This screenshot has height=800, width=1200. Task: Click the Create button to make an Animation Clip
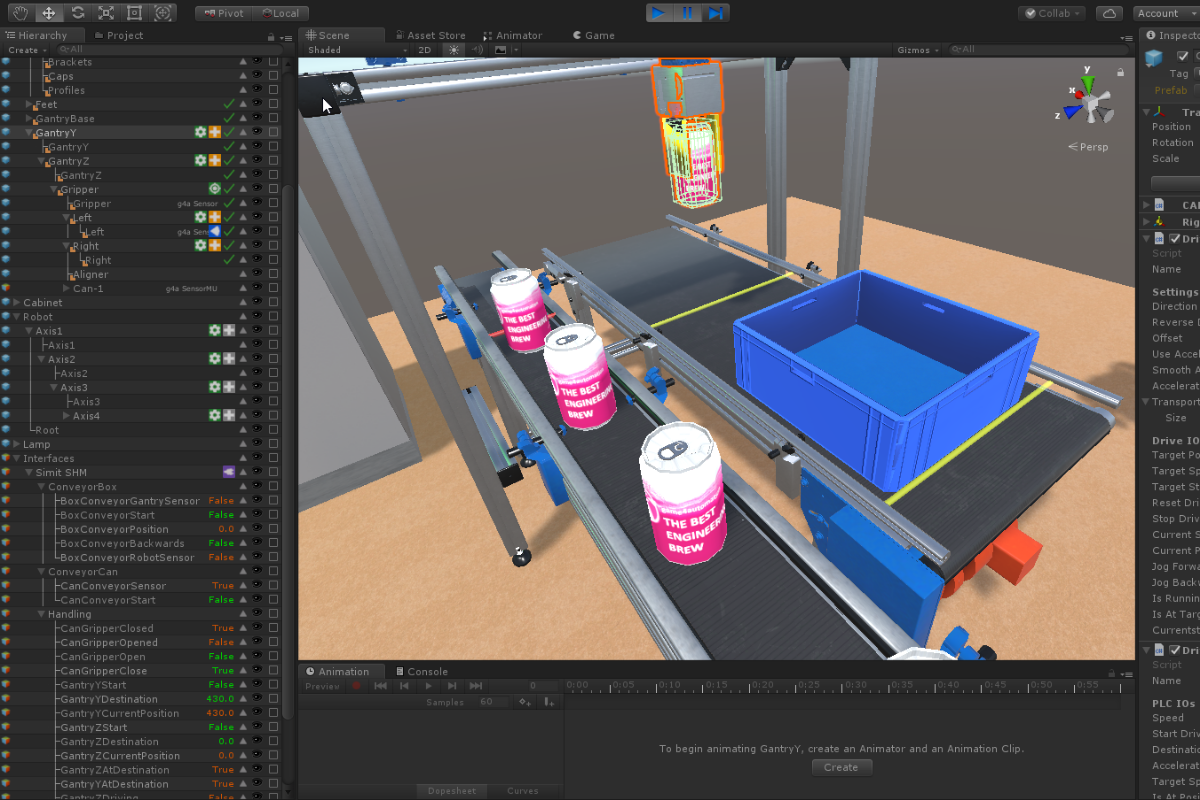click(x=841, y=767)
